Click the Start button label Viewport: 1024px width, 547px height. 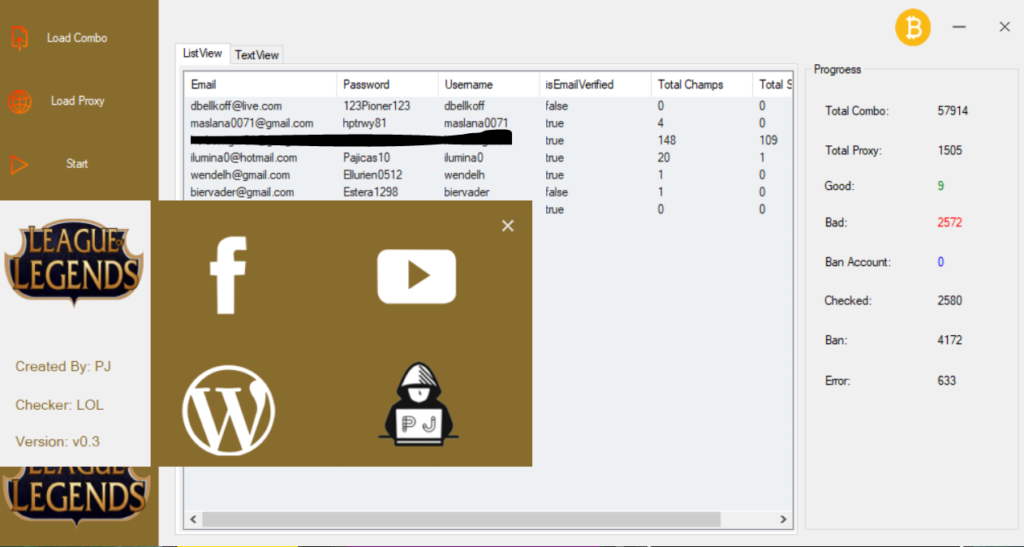76,164
